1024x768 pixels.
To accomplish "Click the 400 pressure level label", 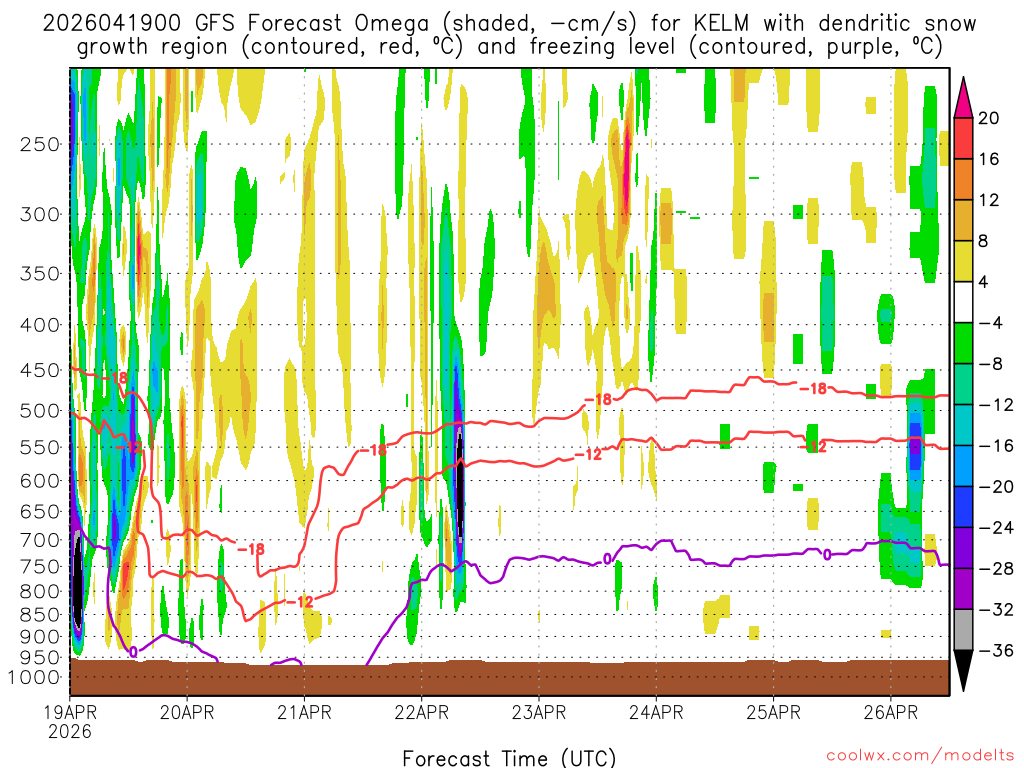I will pos(40,325).
